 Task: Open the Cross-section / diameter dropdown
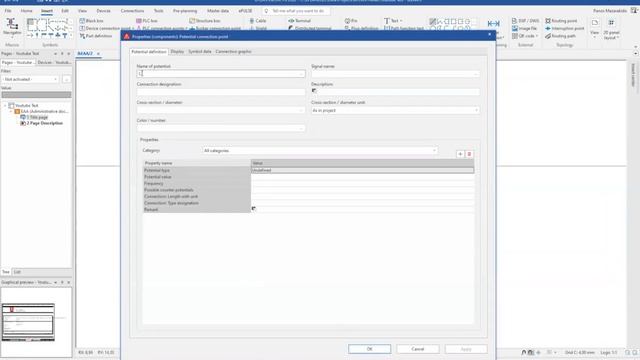tap(301, 110)
